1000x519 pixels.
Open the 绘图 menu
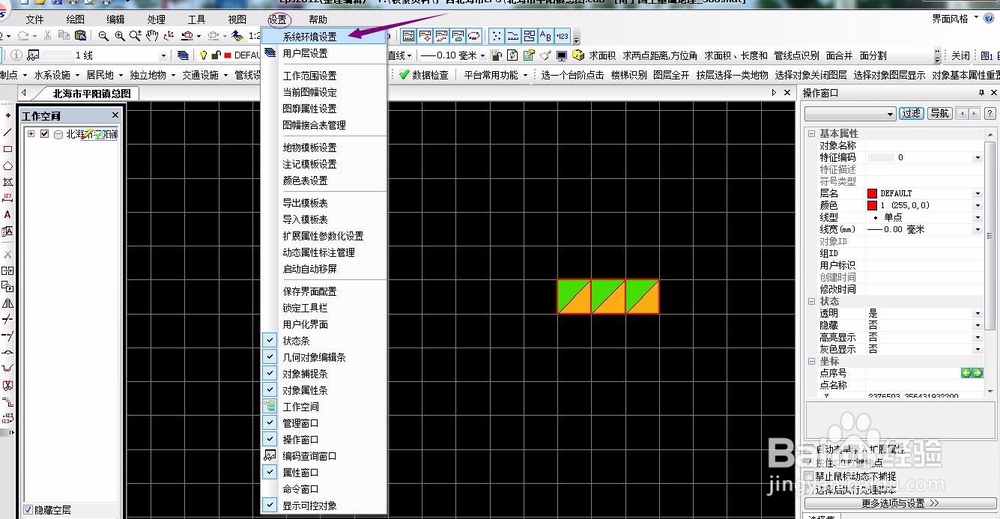(x=75, y=19)
